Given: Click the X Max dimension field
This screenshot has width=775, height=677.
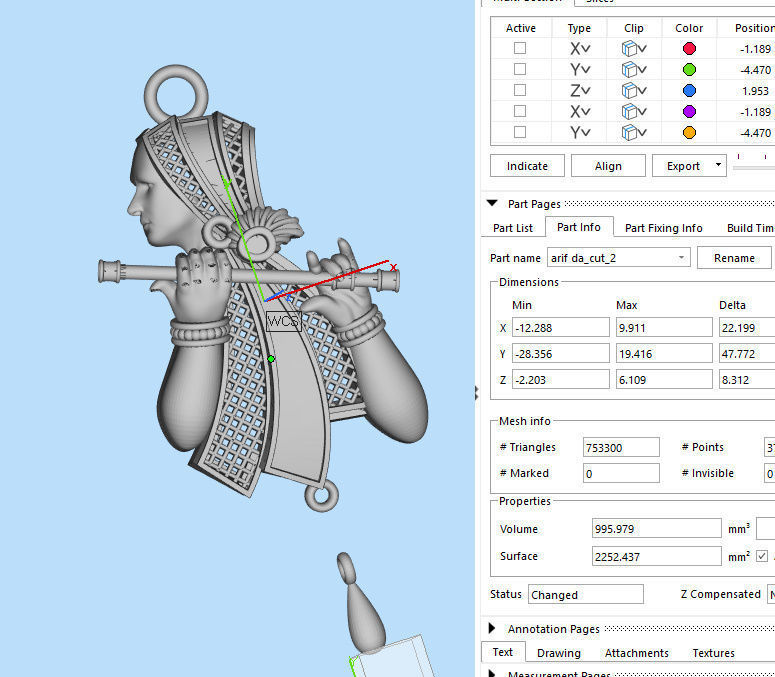Looking at the screenshot, I should click(664, 328).
